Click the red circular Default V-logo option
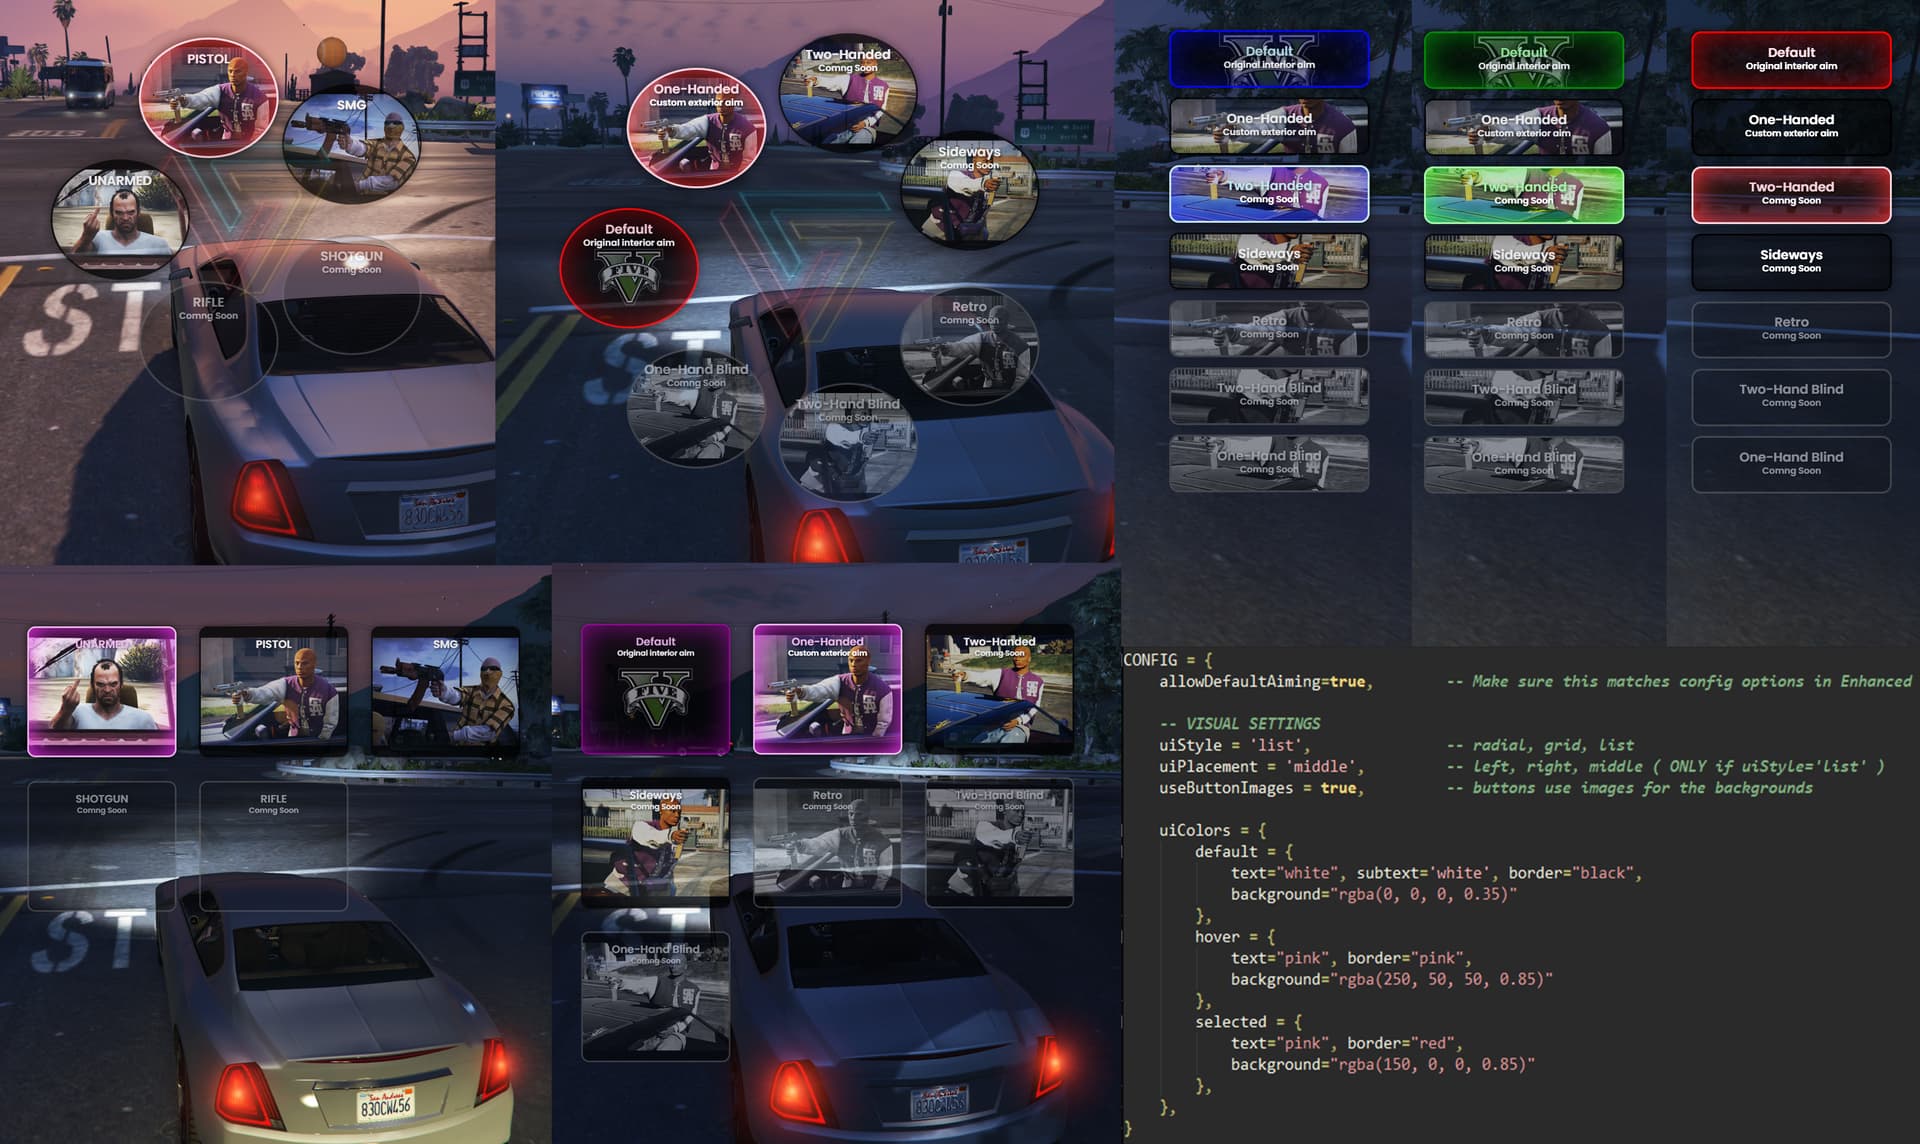 pyautogui.click(x=628, y=268)
